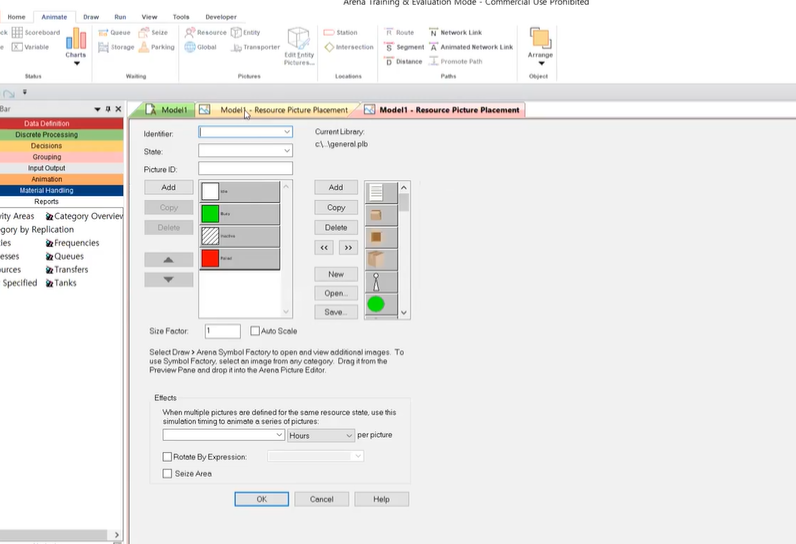Pin the Project Bar panel

[108, 109]
